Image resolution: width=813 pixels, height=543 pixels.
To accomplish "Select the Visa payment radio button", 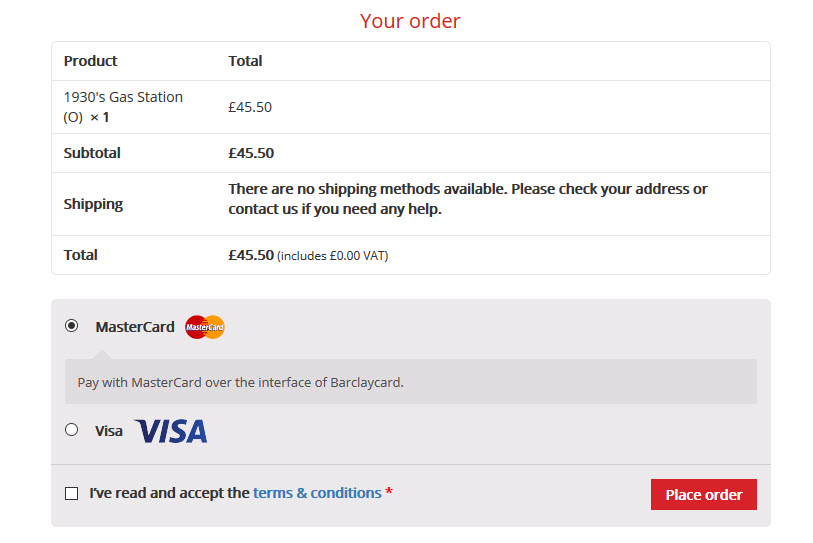I will (72, 429).
